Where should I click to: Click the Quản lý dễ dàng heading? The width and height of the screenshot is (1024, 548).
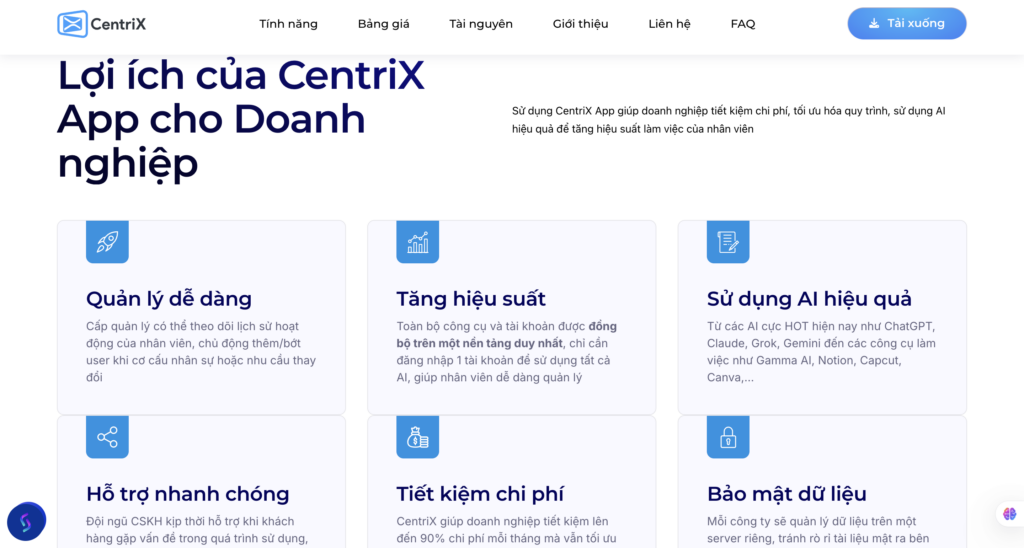point(168,299)
